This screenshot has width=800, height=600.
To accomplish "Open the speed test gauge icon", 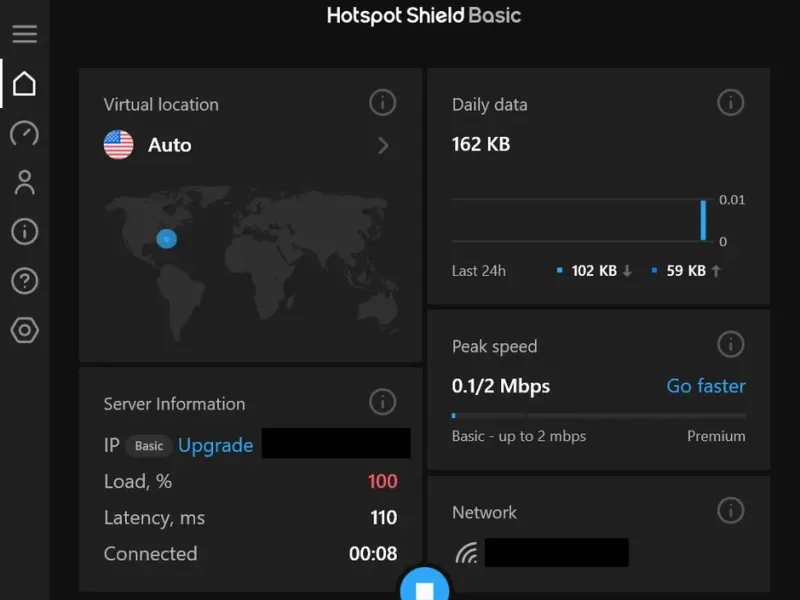I will (24, 133).
